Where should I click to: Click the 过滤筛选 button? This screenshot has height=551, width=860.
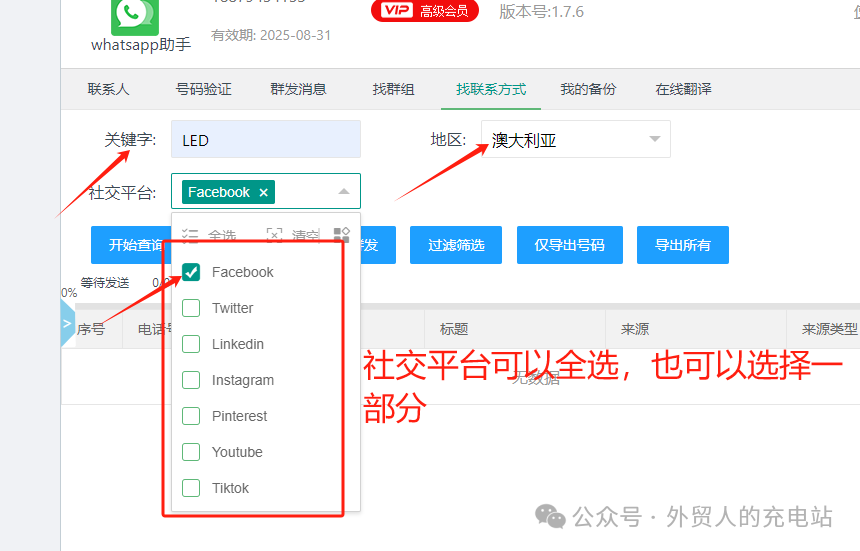[x=456, y=245]
